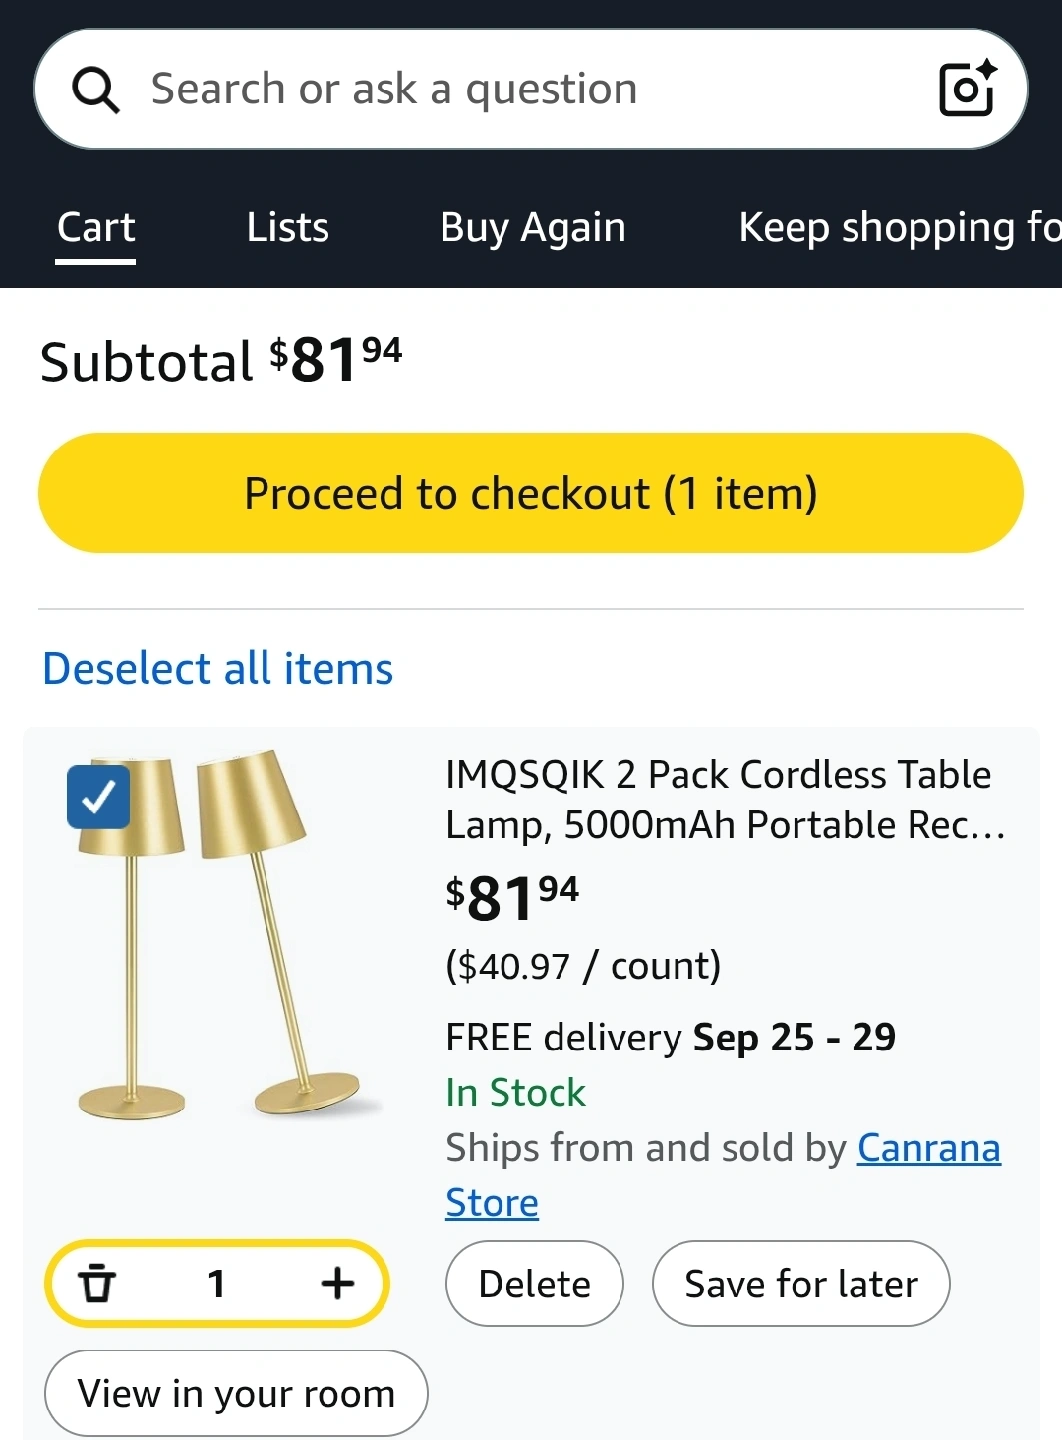Viewport: 1062px width, 1440px height.
Task: Open the Keep shopping for tab
Action: pyautogui.click(x=898, y=228)
